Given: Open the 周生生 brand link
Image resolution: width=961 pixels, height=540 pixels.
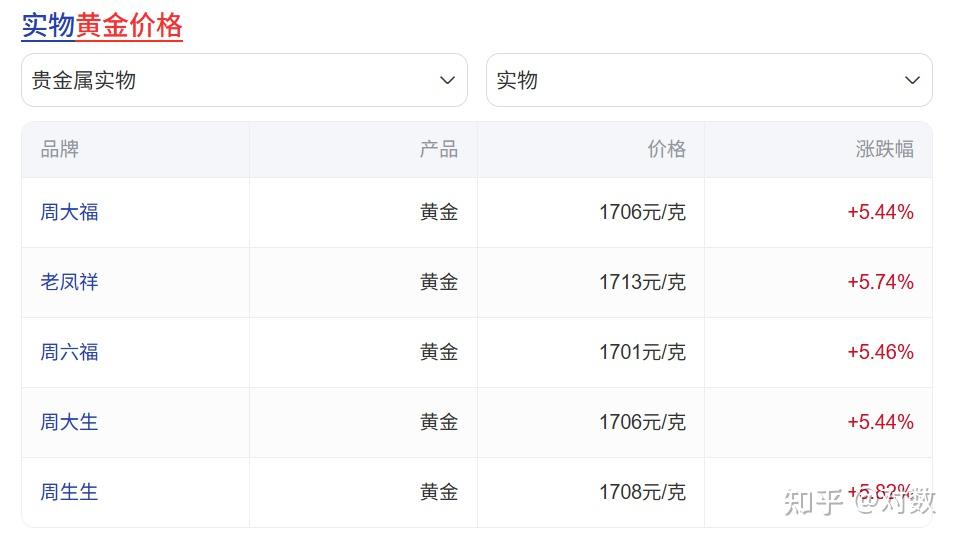Looking at the screenshot, I should pyautogui.click(x=70, y=492).
